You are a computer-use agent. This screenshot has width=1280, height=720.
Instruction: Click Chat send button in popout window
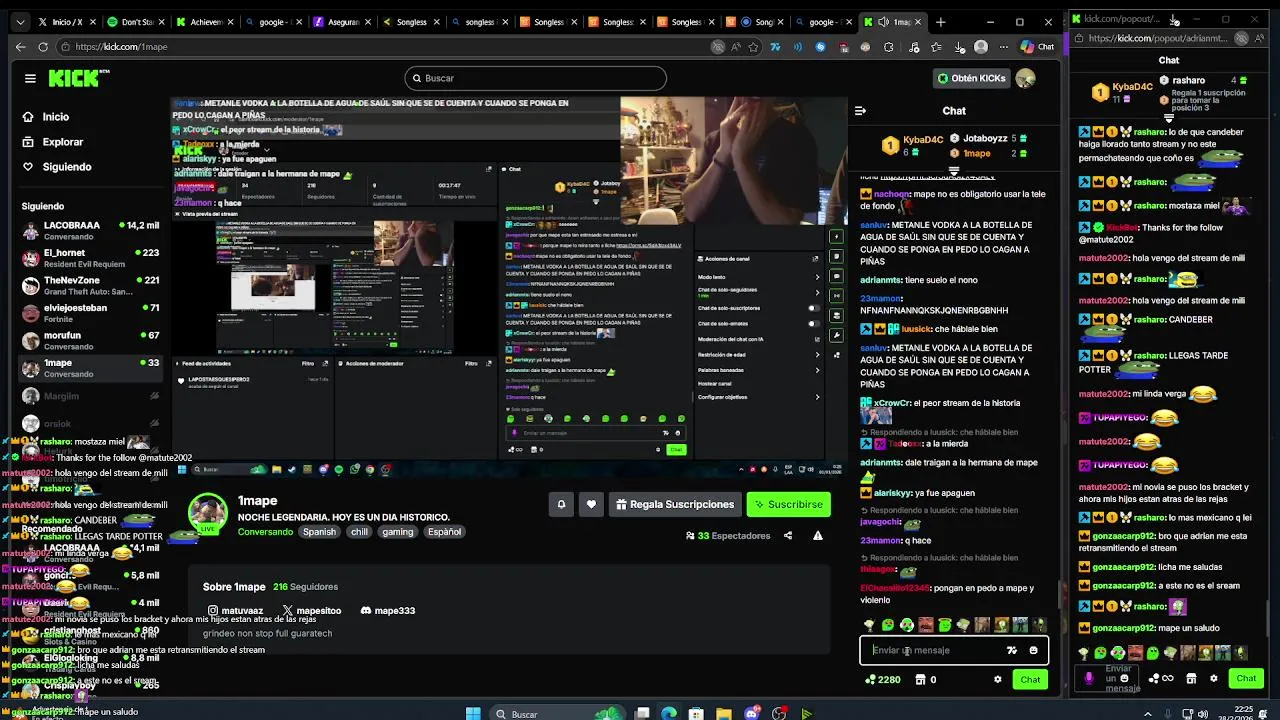[1246, 678]
